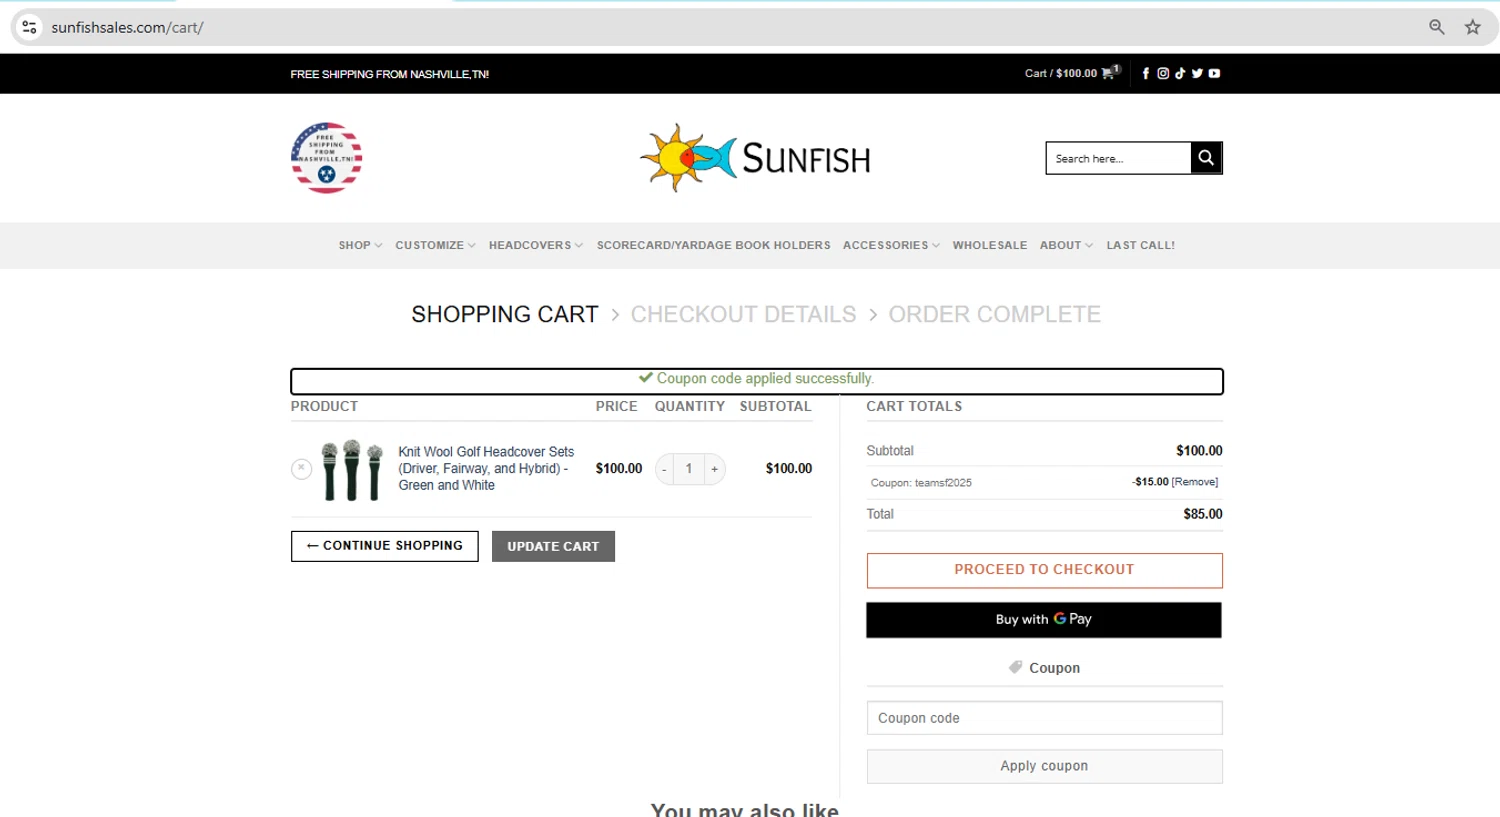Click the Cart / $100.00 link
Viewport: 1500px width, 817px height.
click(1060, 73)
